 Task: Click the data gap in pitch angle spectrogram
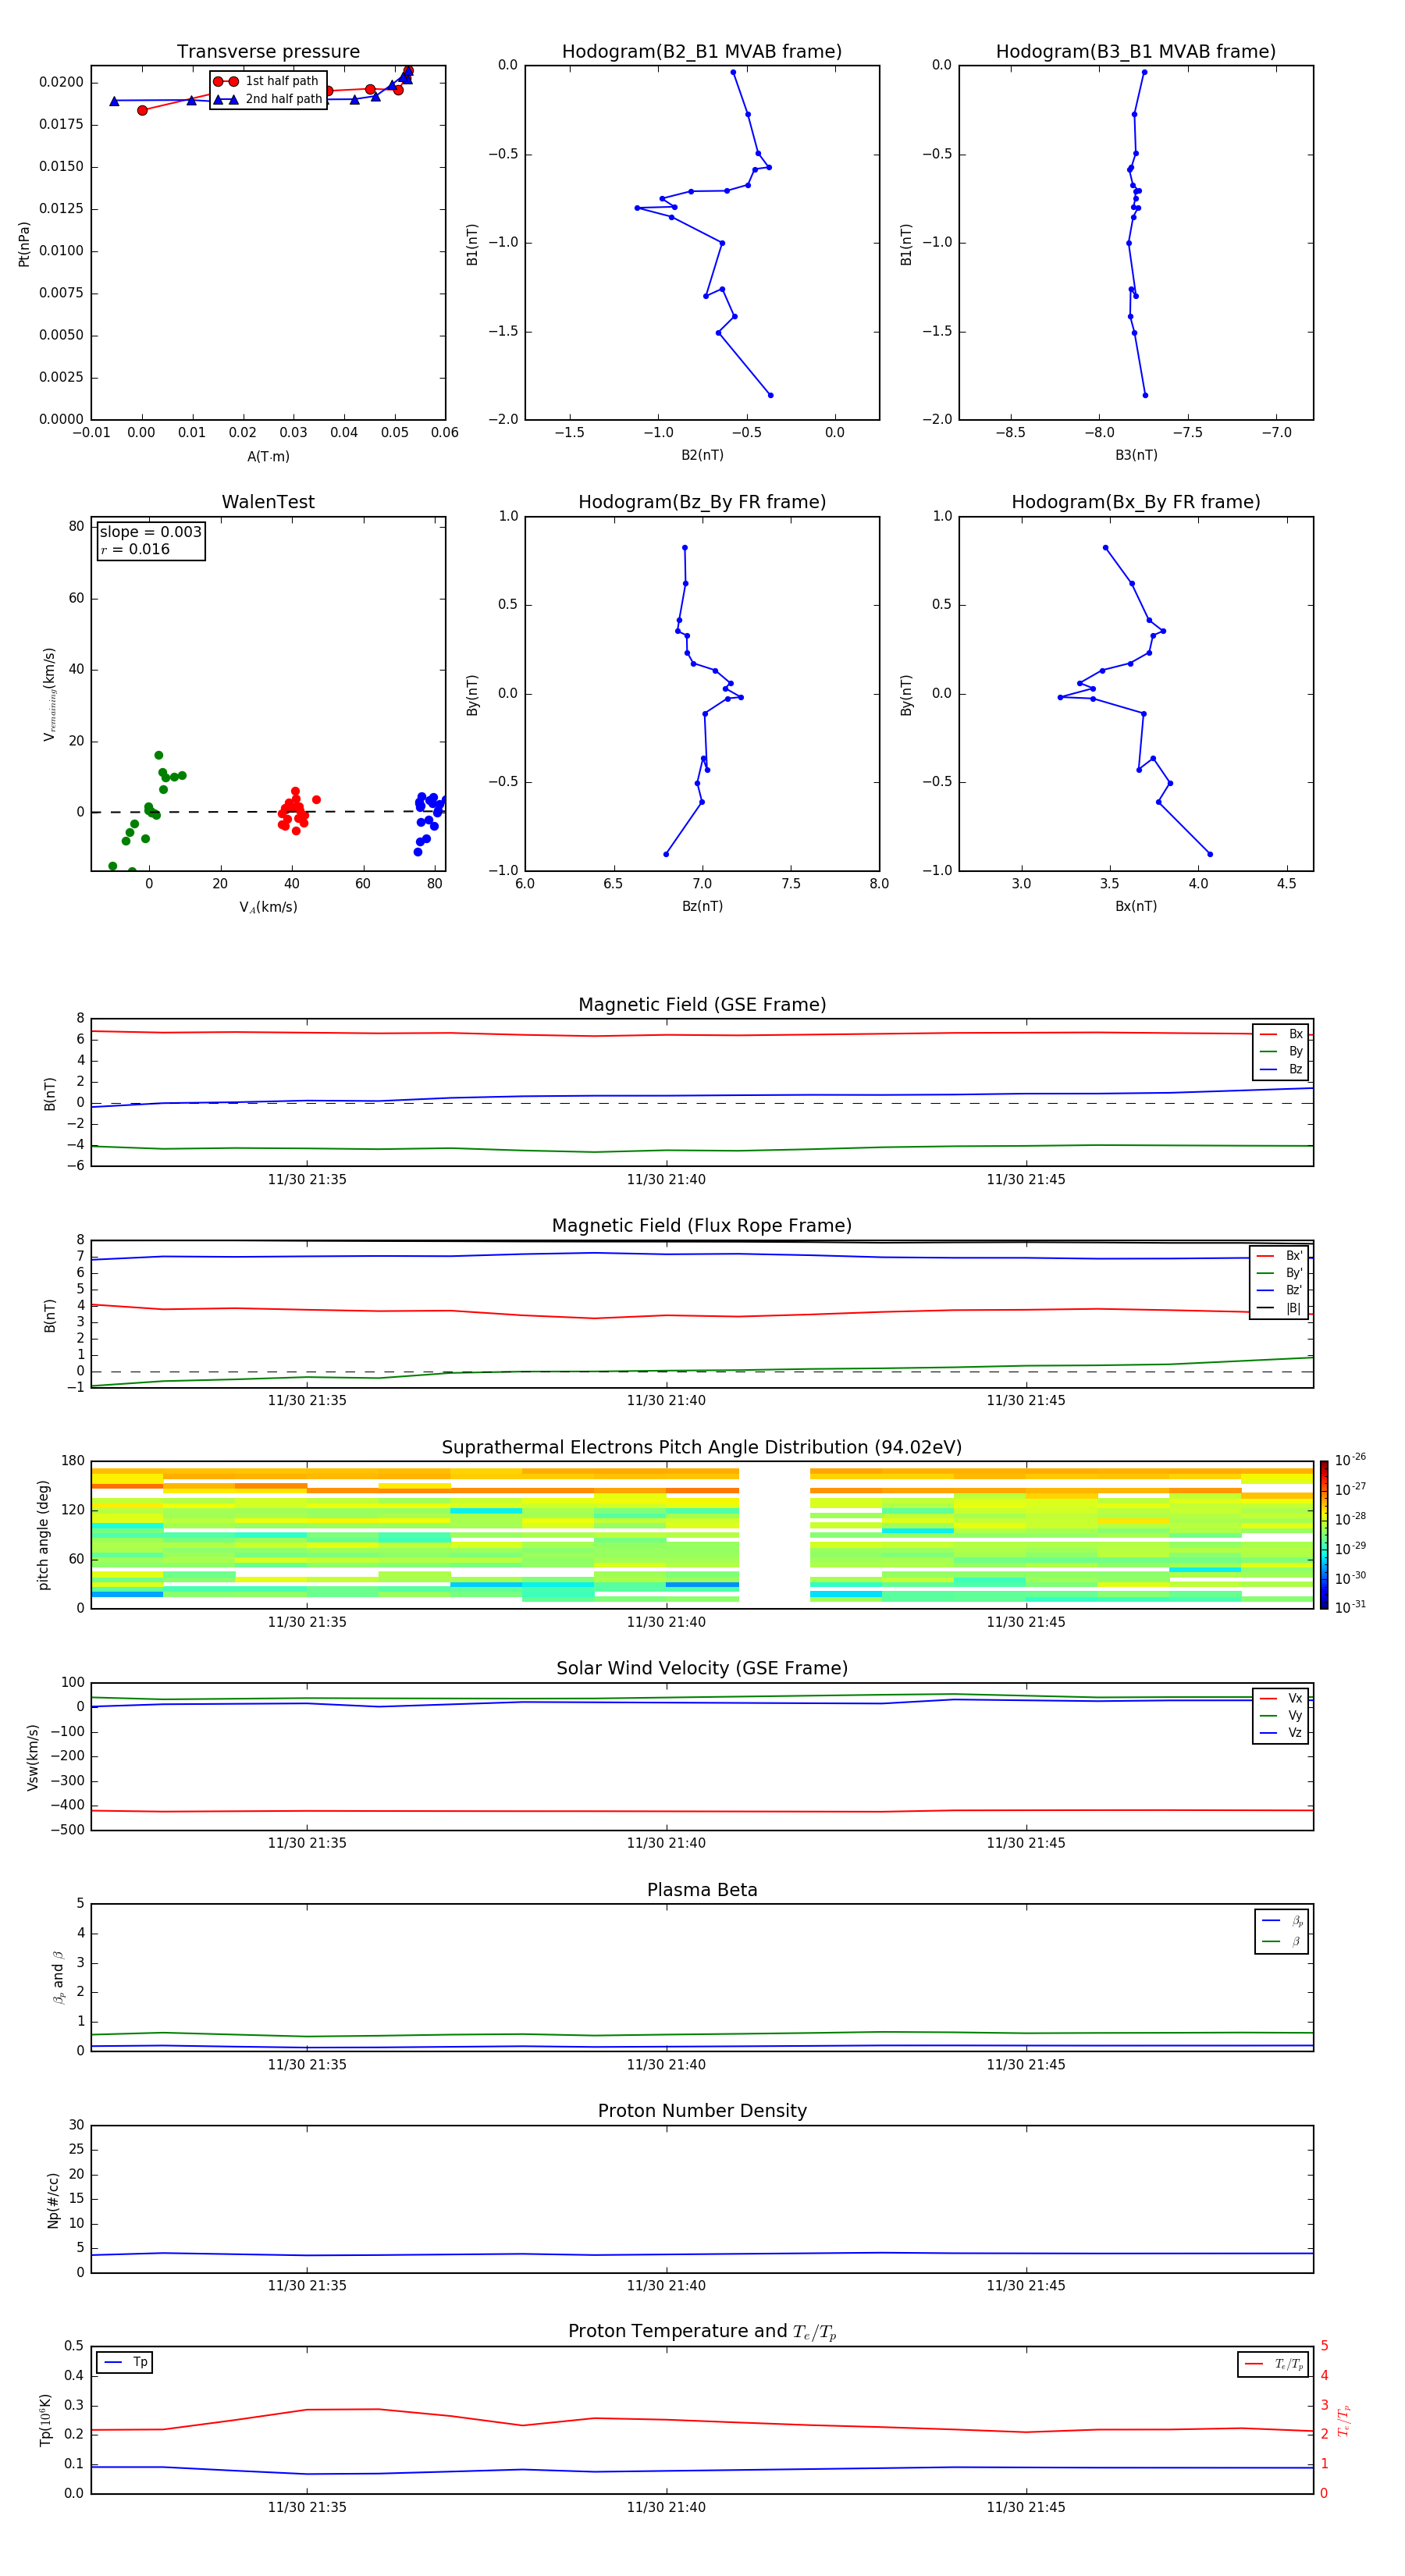tap(774, 1535)
